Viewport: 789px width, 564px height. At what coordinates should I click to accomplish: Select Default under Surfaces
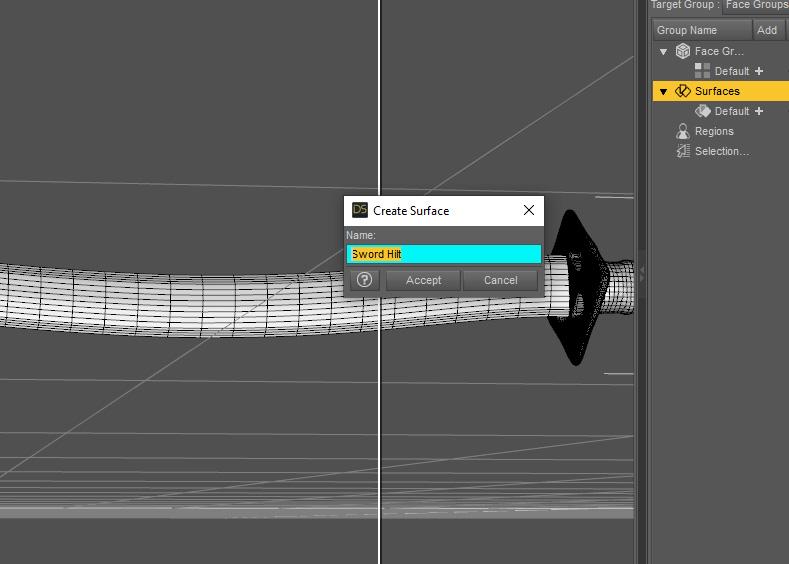(x=732, y=112)
